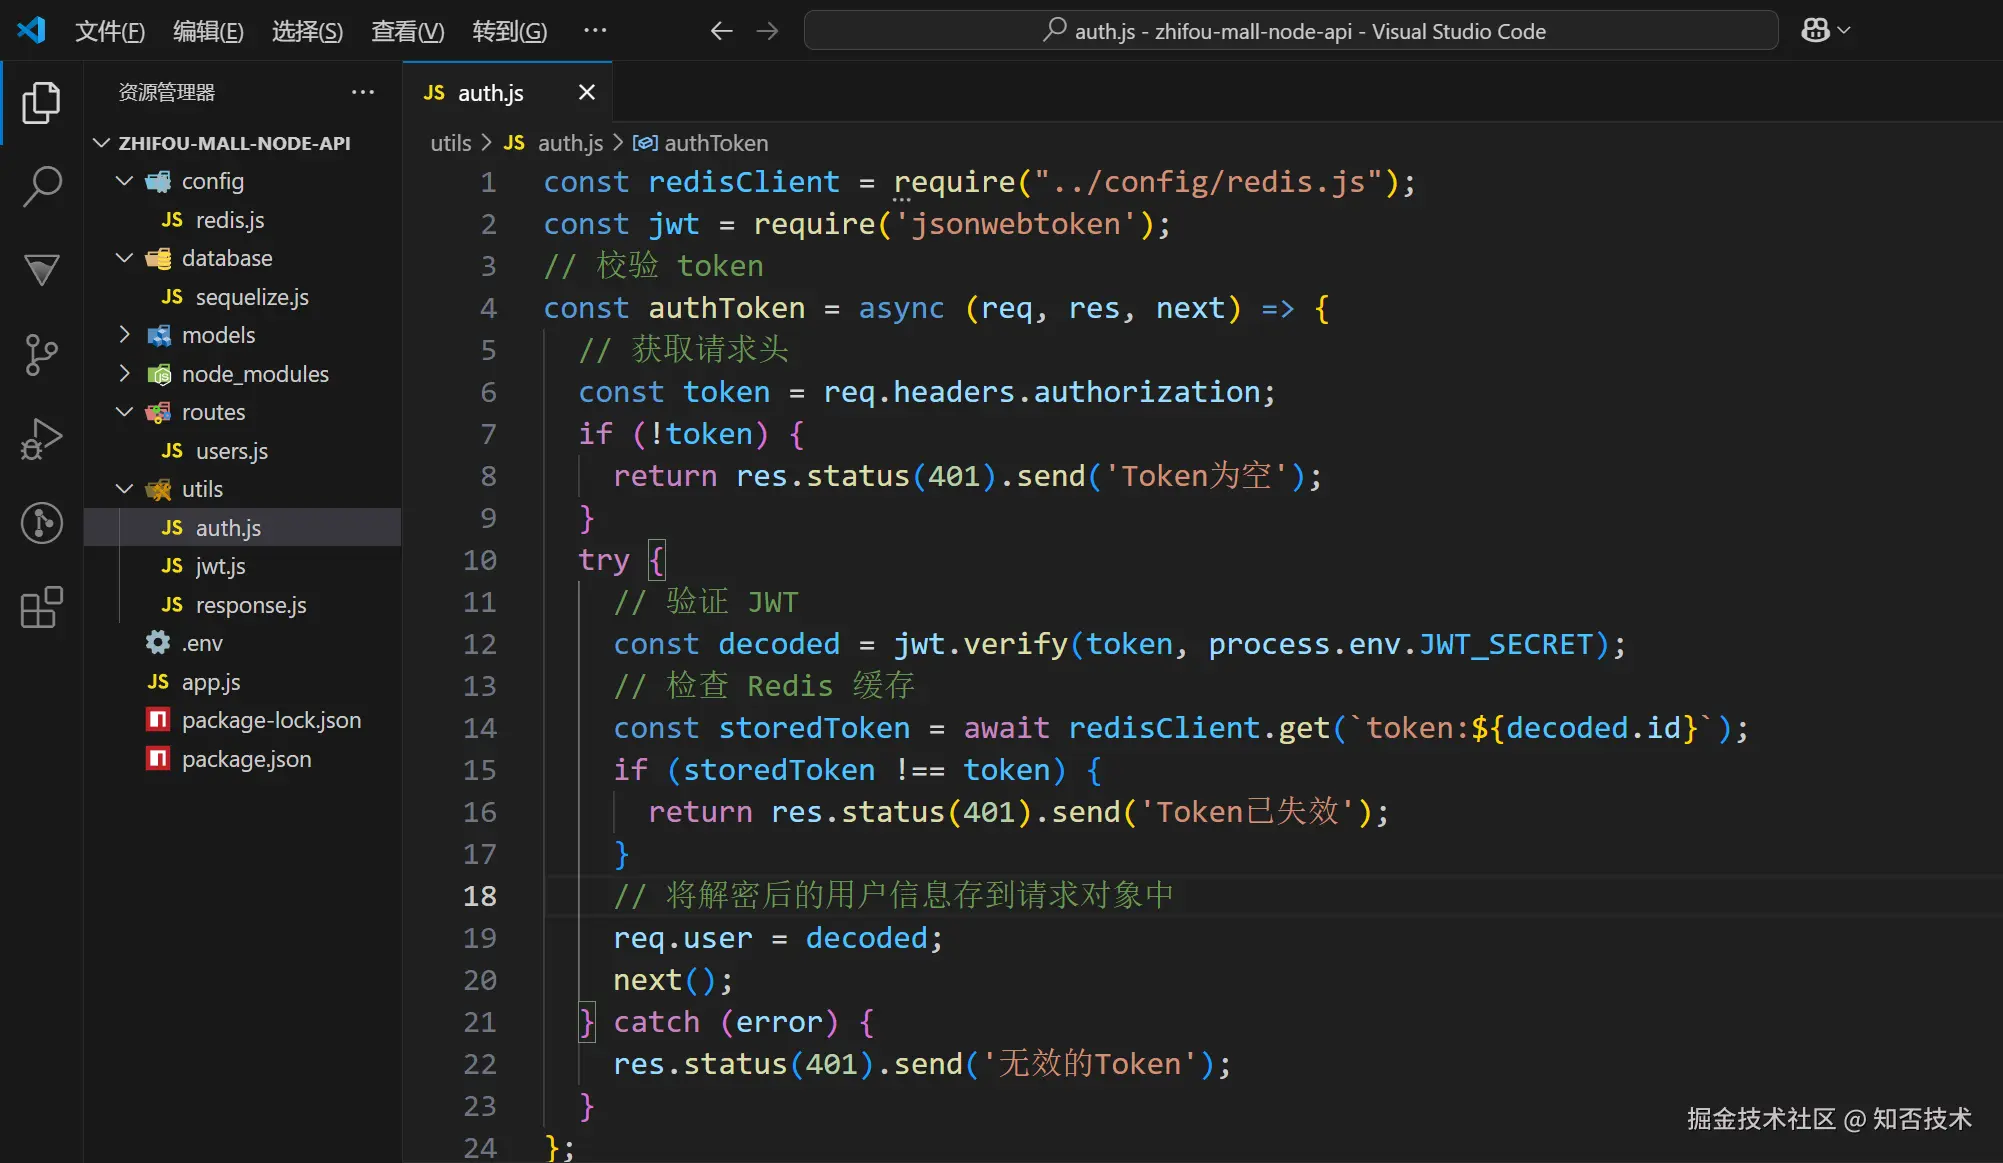The width and height of the screenshot is (2003, 1163).
Task: Open the jwt.js file in the explorer
Action: tap(220, 566)
